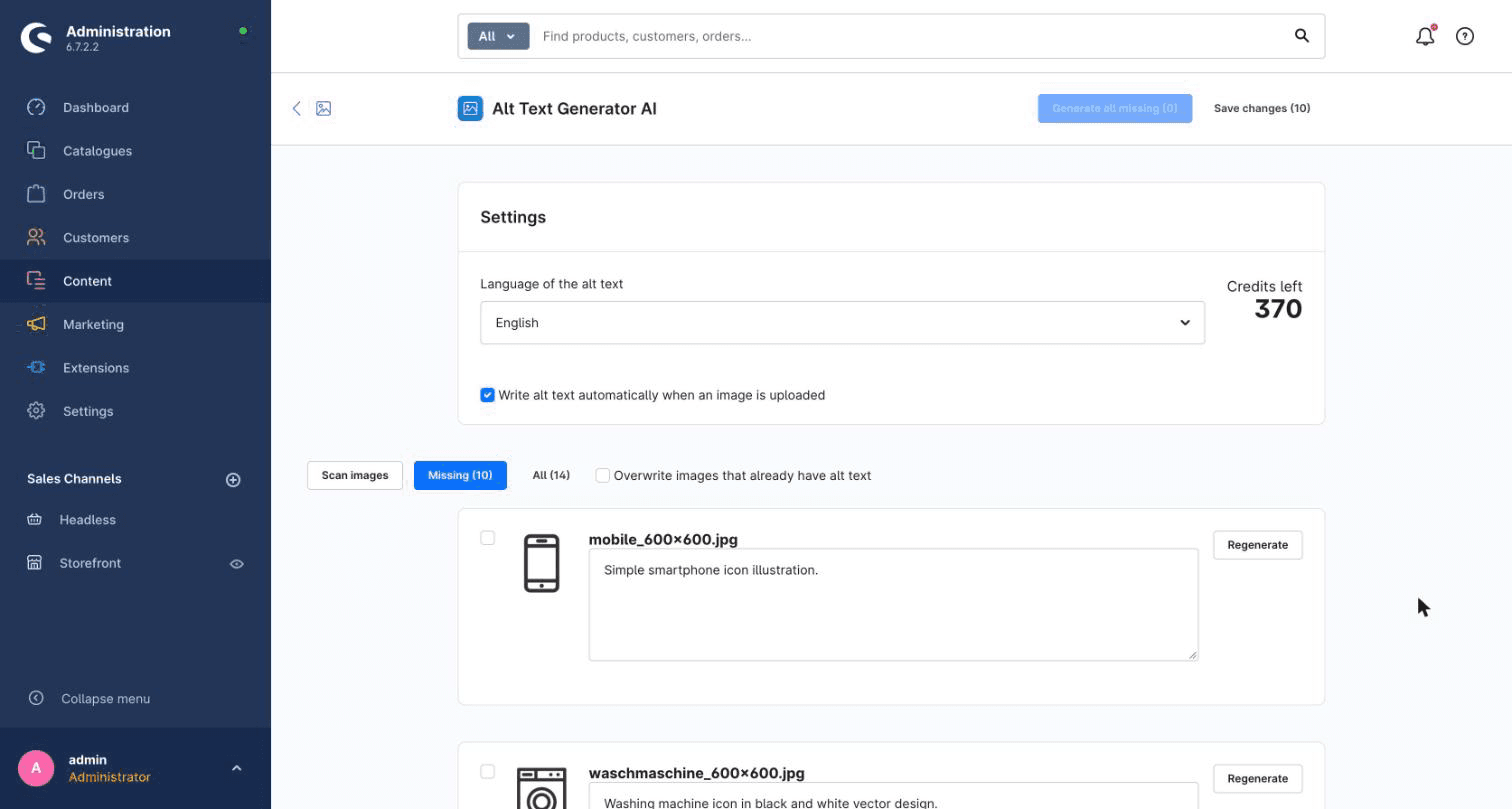Click Save changes (10) button
This screenshot has width=1512, height=809.
[1262, 108]
